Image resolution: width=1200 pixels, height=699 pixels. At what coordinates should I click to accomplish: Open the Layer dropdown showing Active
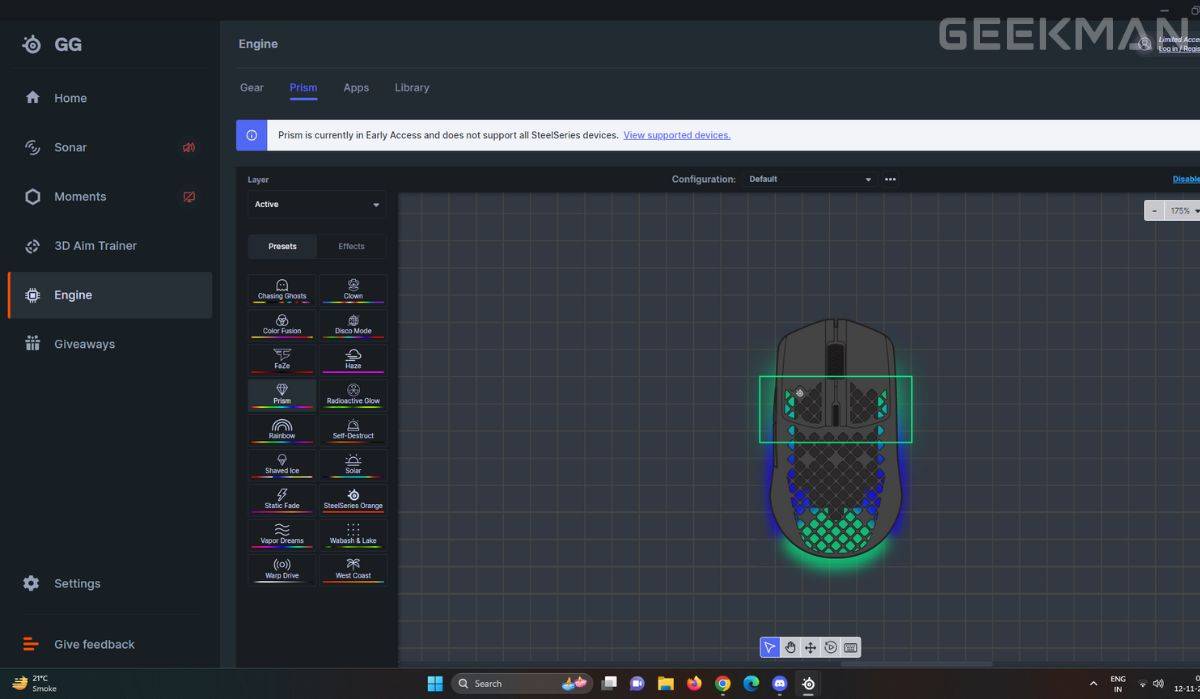(x=317, y=204)
